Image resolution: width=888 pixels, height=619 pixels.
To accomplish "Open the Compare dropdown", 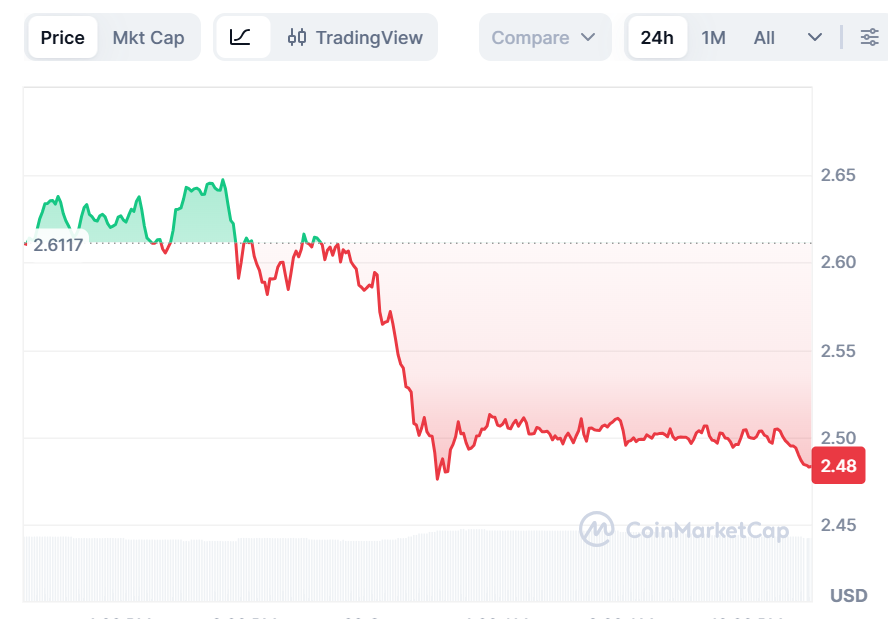I will pyautogui.click(x=544, y=38).
